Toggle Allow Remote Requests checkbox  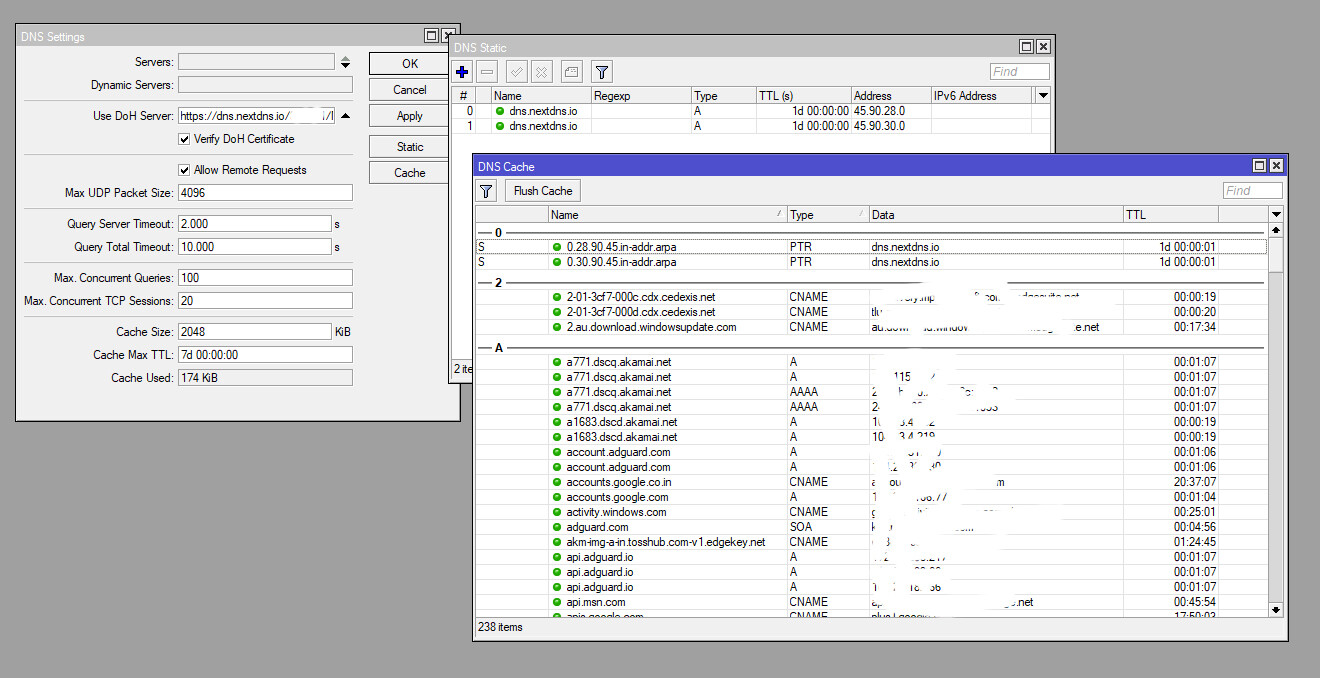point(184,170)
